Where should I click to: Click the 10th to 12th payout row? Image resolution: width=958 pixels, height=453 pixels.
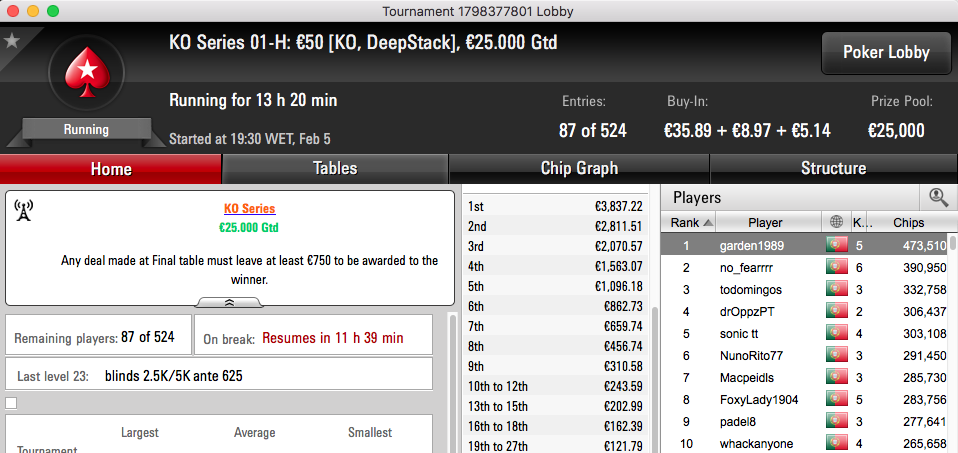tap(555, 386)
